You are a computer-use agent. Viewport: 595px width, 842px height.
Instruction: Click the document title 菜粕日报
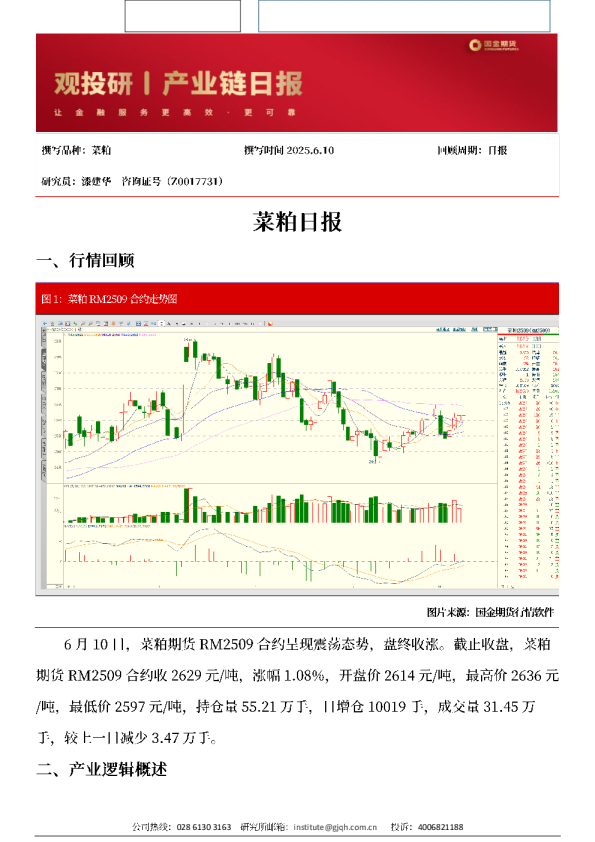(298, 222)
